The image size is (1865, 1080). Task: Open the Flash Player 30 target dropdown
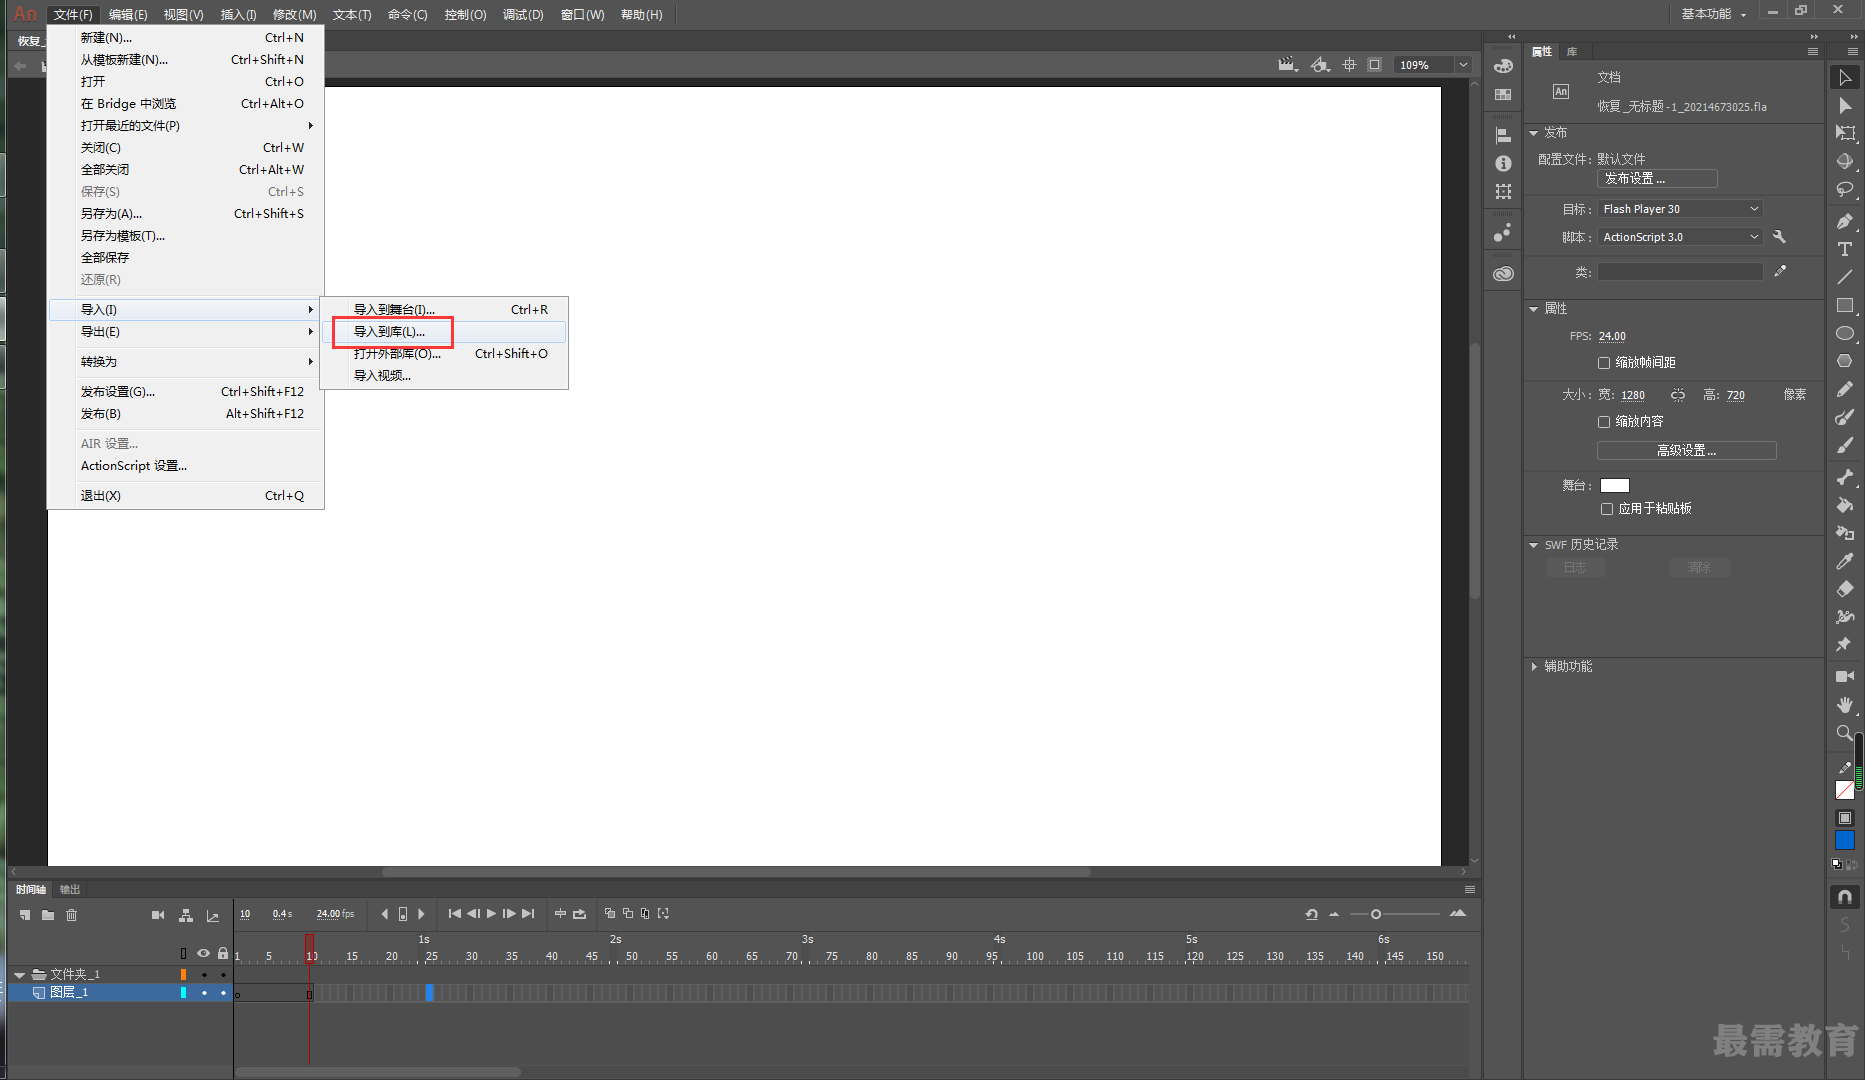[x=1680, y=209]
